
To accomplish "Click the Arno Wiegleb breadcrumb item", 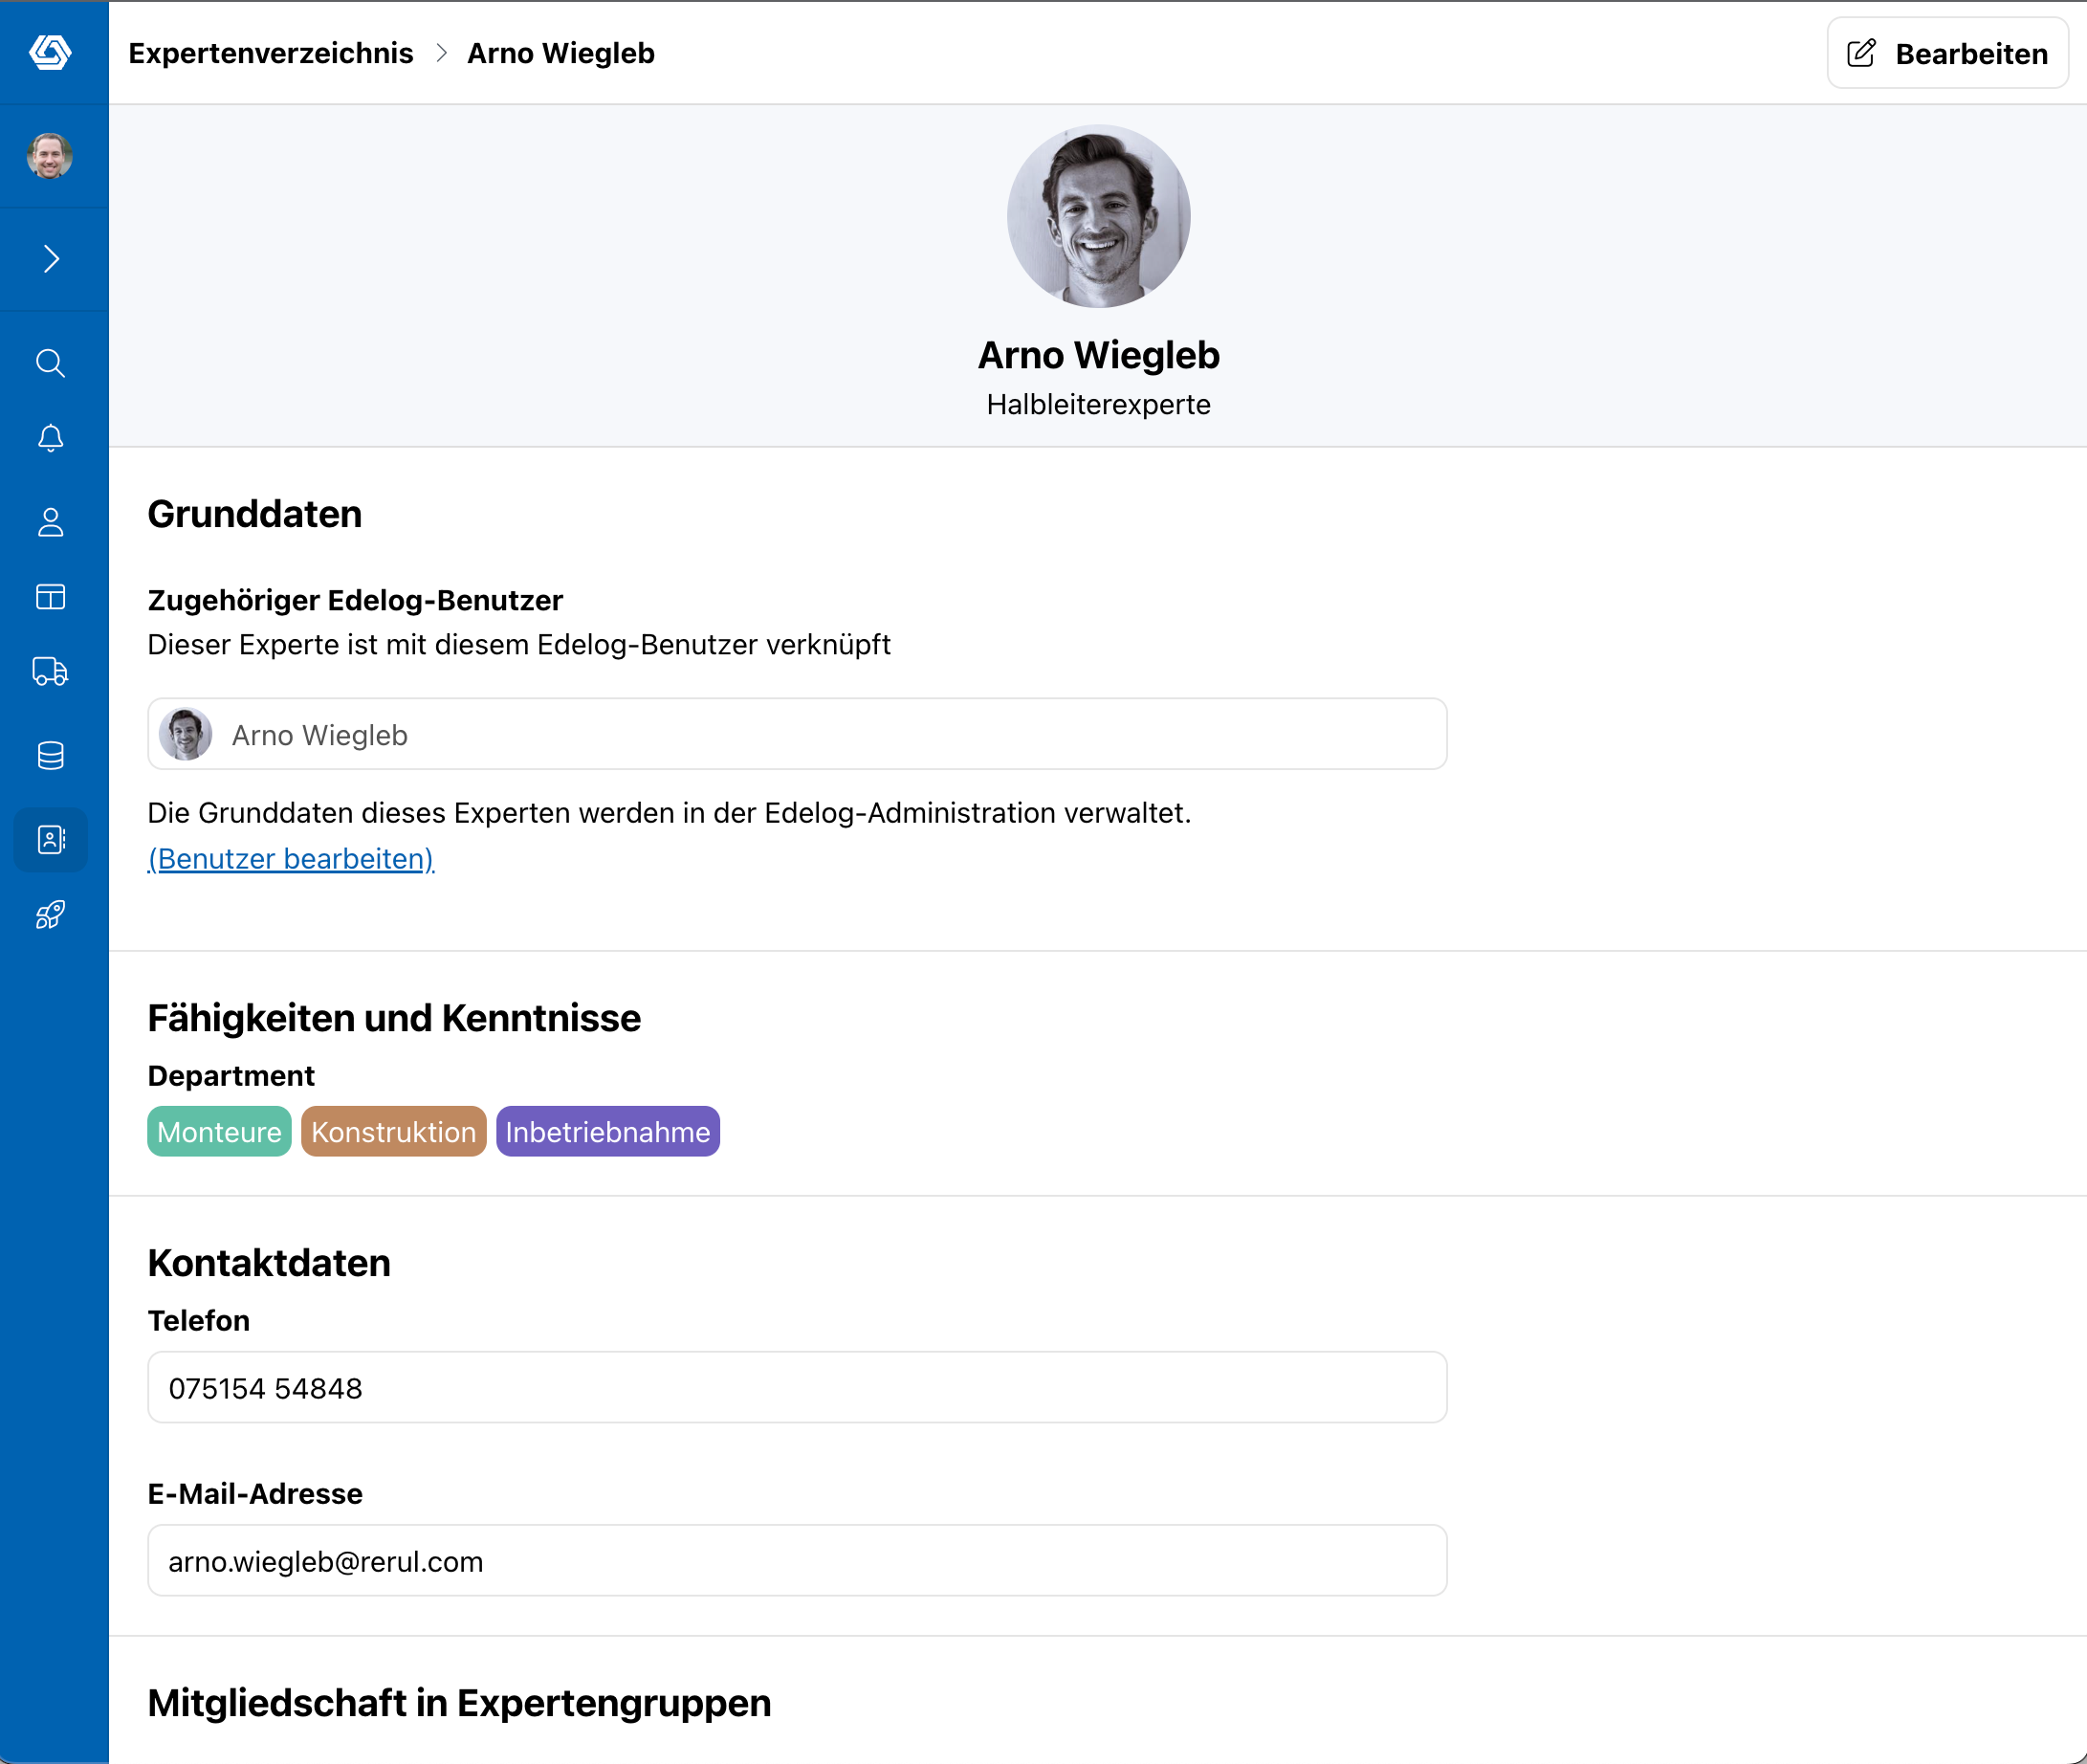I will pos(561,53).
